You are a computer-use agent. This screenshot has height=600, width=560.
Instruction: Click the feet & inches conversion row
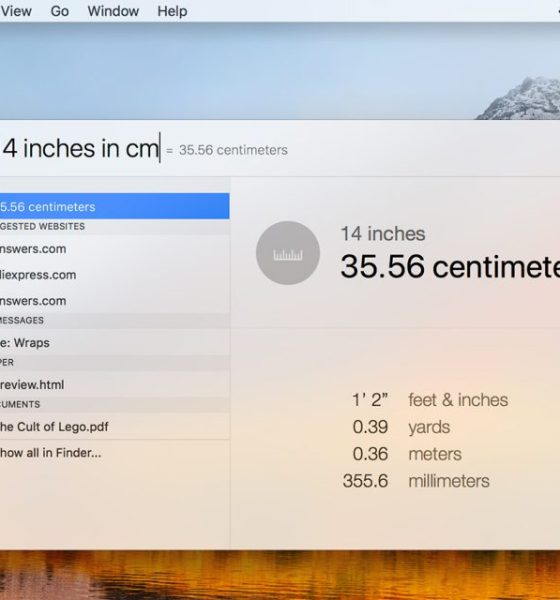pos(430,400)
